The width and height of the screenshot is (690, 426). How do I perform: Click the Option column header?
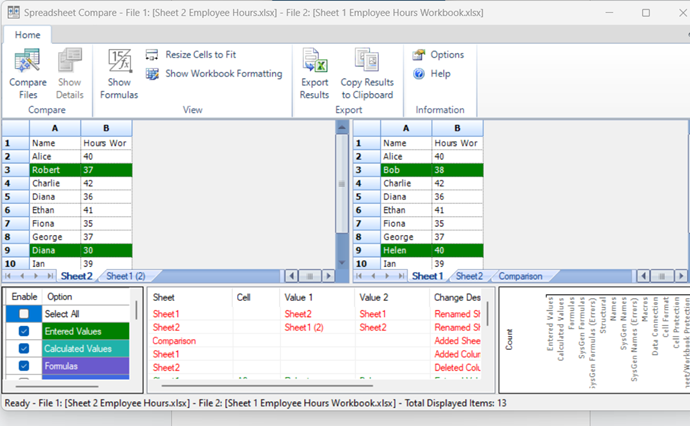tap(86, 297)
